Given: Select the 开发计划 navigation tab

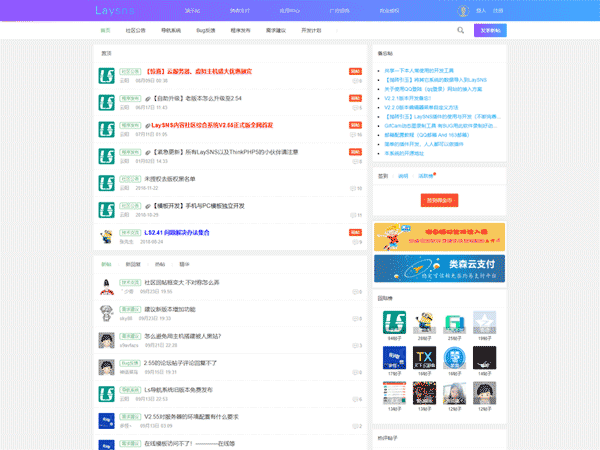Looking at the screenshot, I should pyautogui.click(x=311, y=31).
